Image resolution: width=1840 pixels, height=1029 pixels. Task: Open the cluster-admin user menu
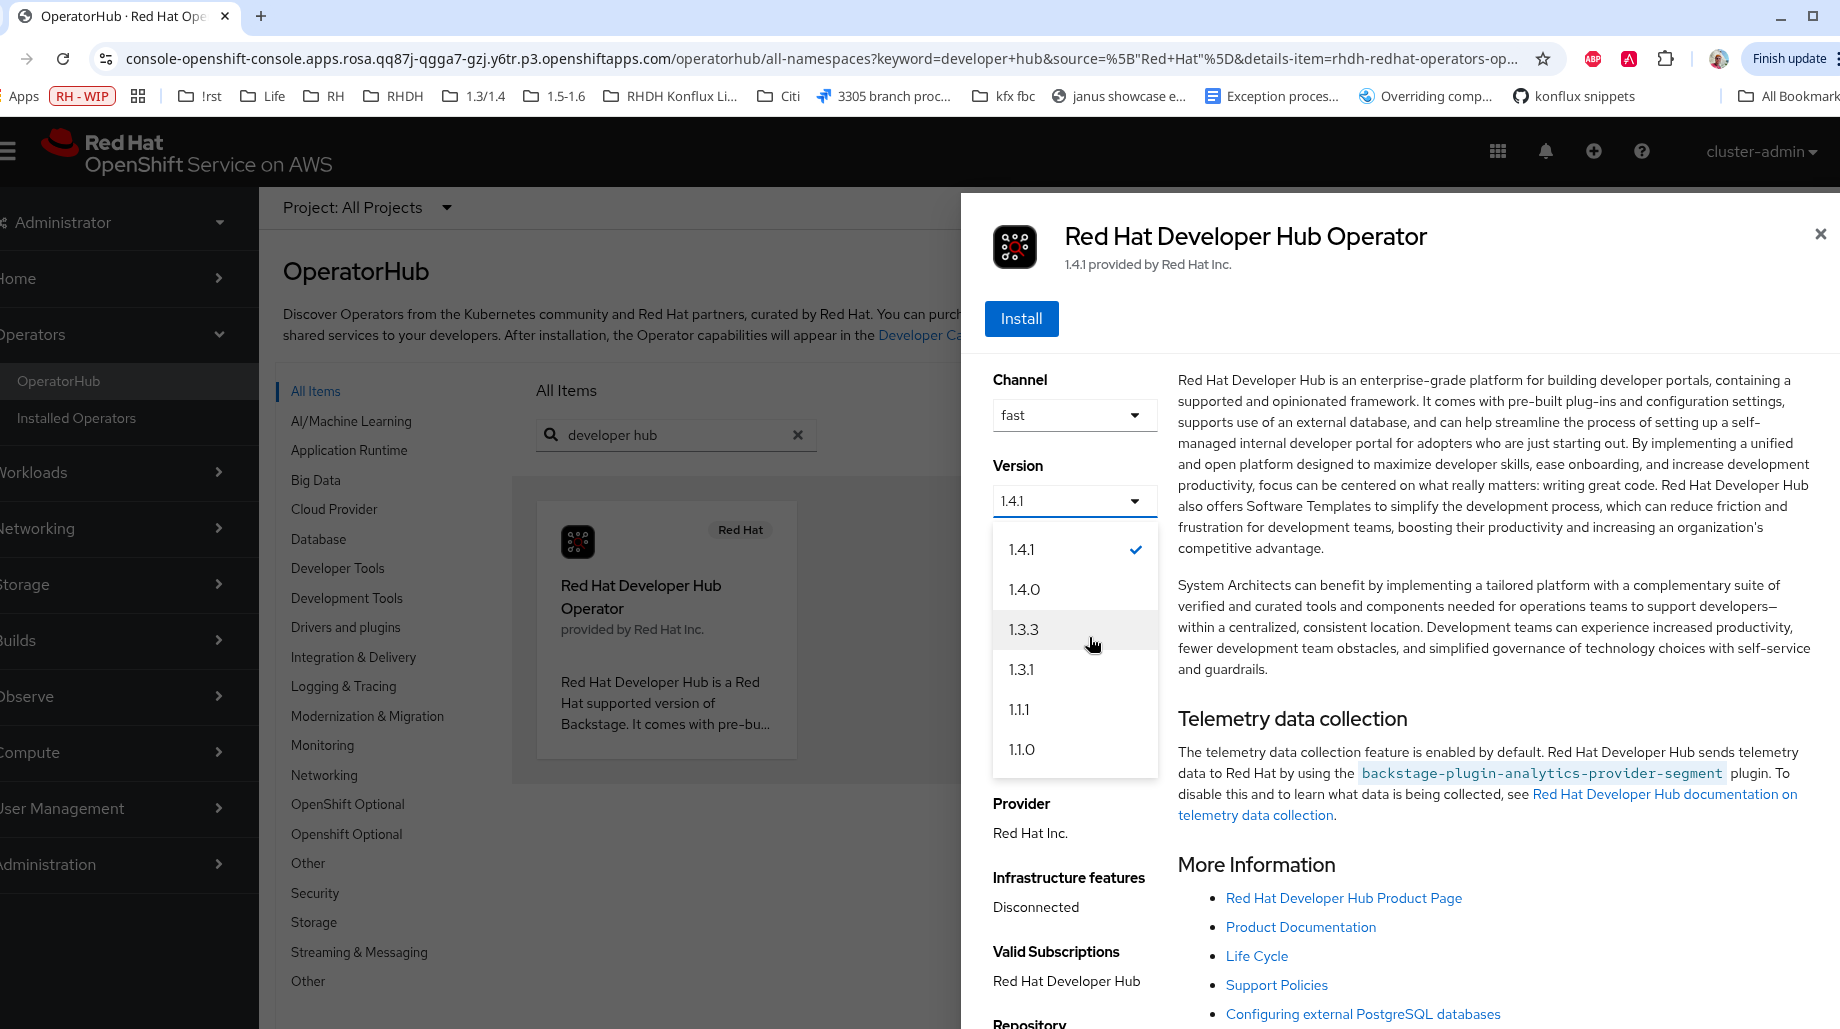(1761, 151)
